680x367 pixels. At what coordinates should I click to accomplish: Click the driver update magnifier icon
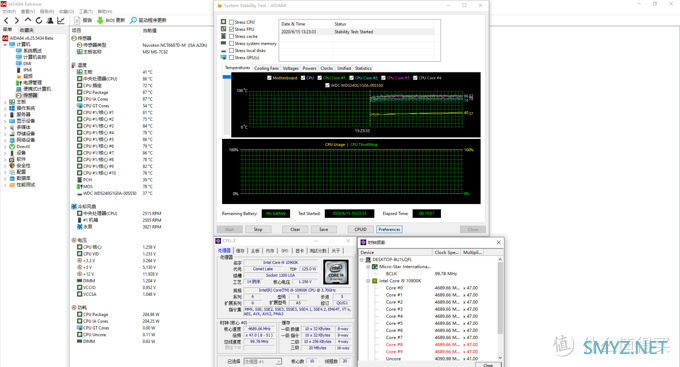click(x=133, y=20)
